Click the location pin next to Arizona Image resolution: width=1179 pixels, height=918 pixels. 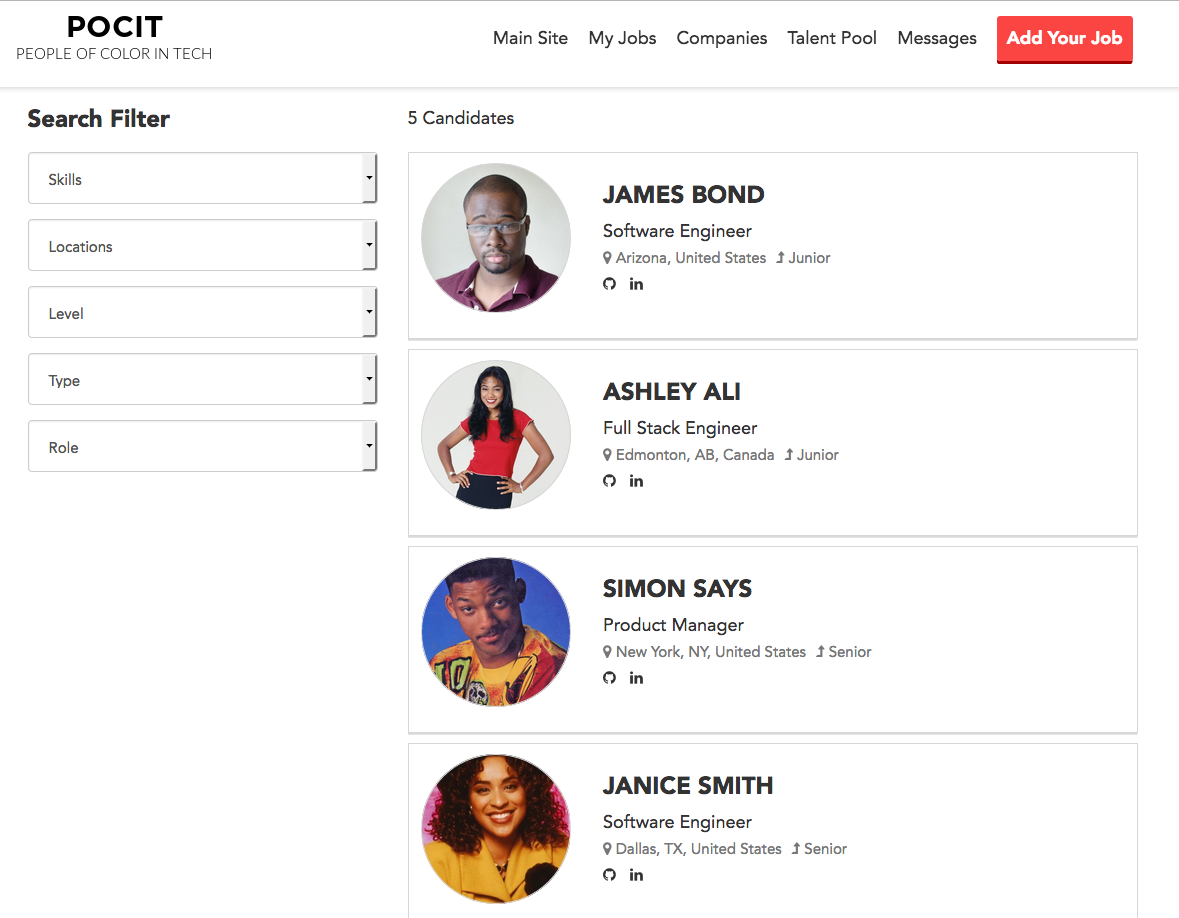point(607,257)
